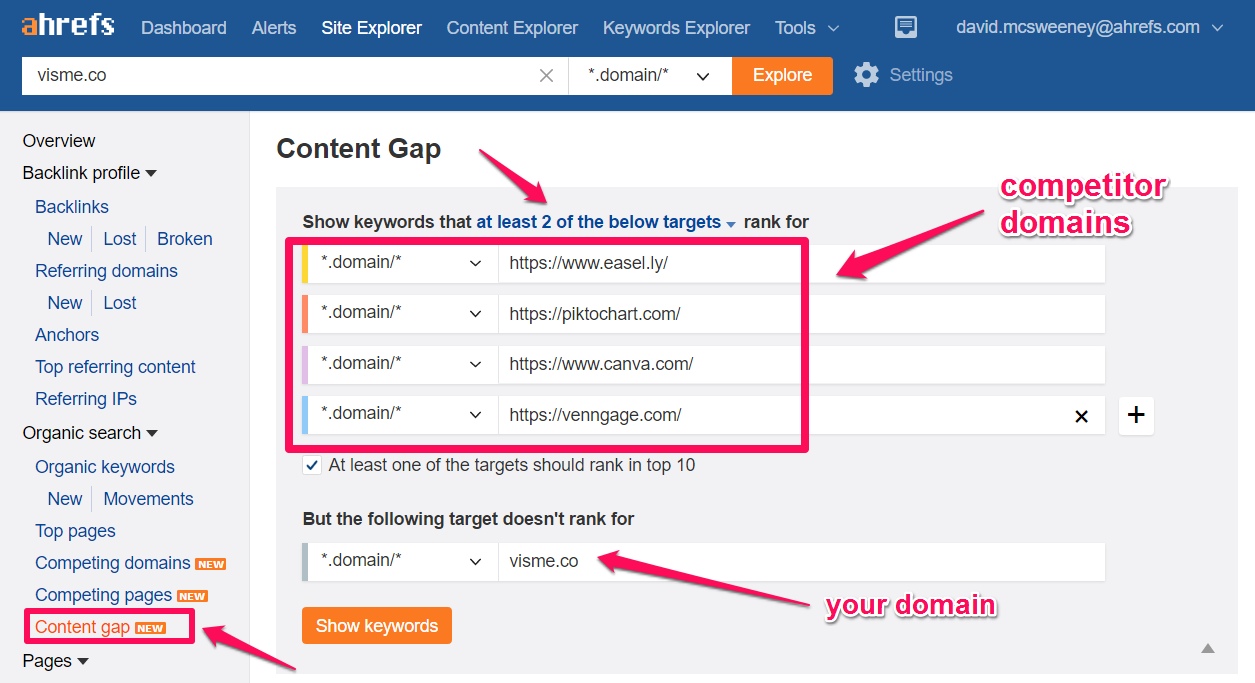This screenshot has height=683, width=1255.
Task: Open Organic keywords report
Action: [105, 467]
